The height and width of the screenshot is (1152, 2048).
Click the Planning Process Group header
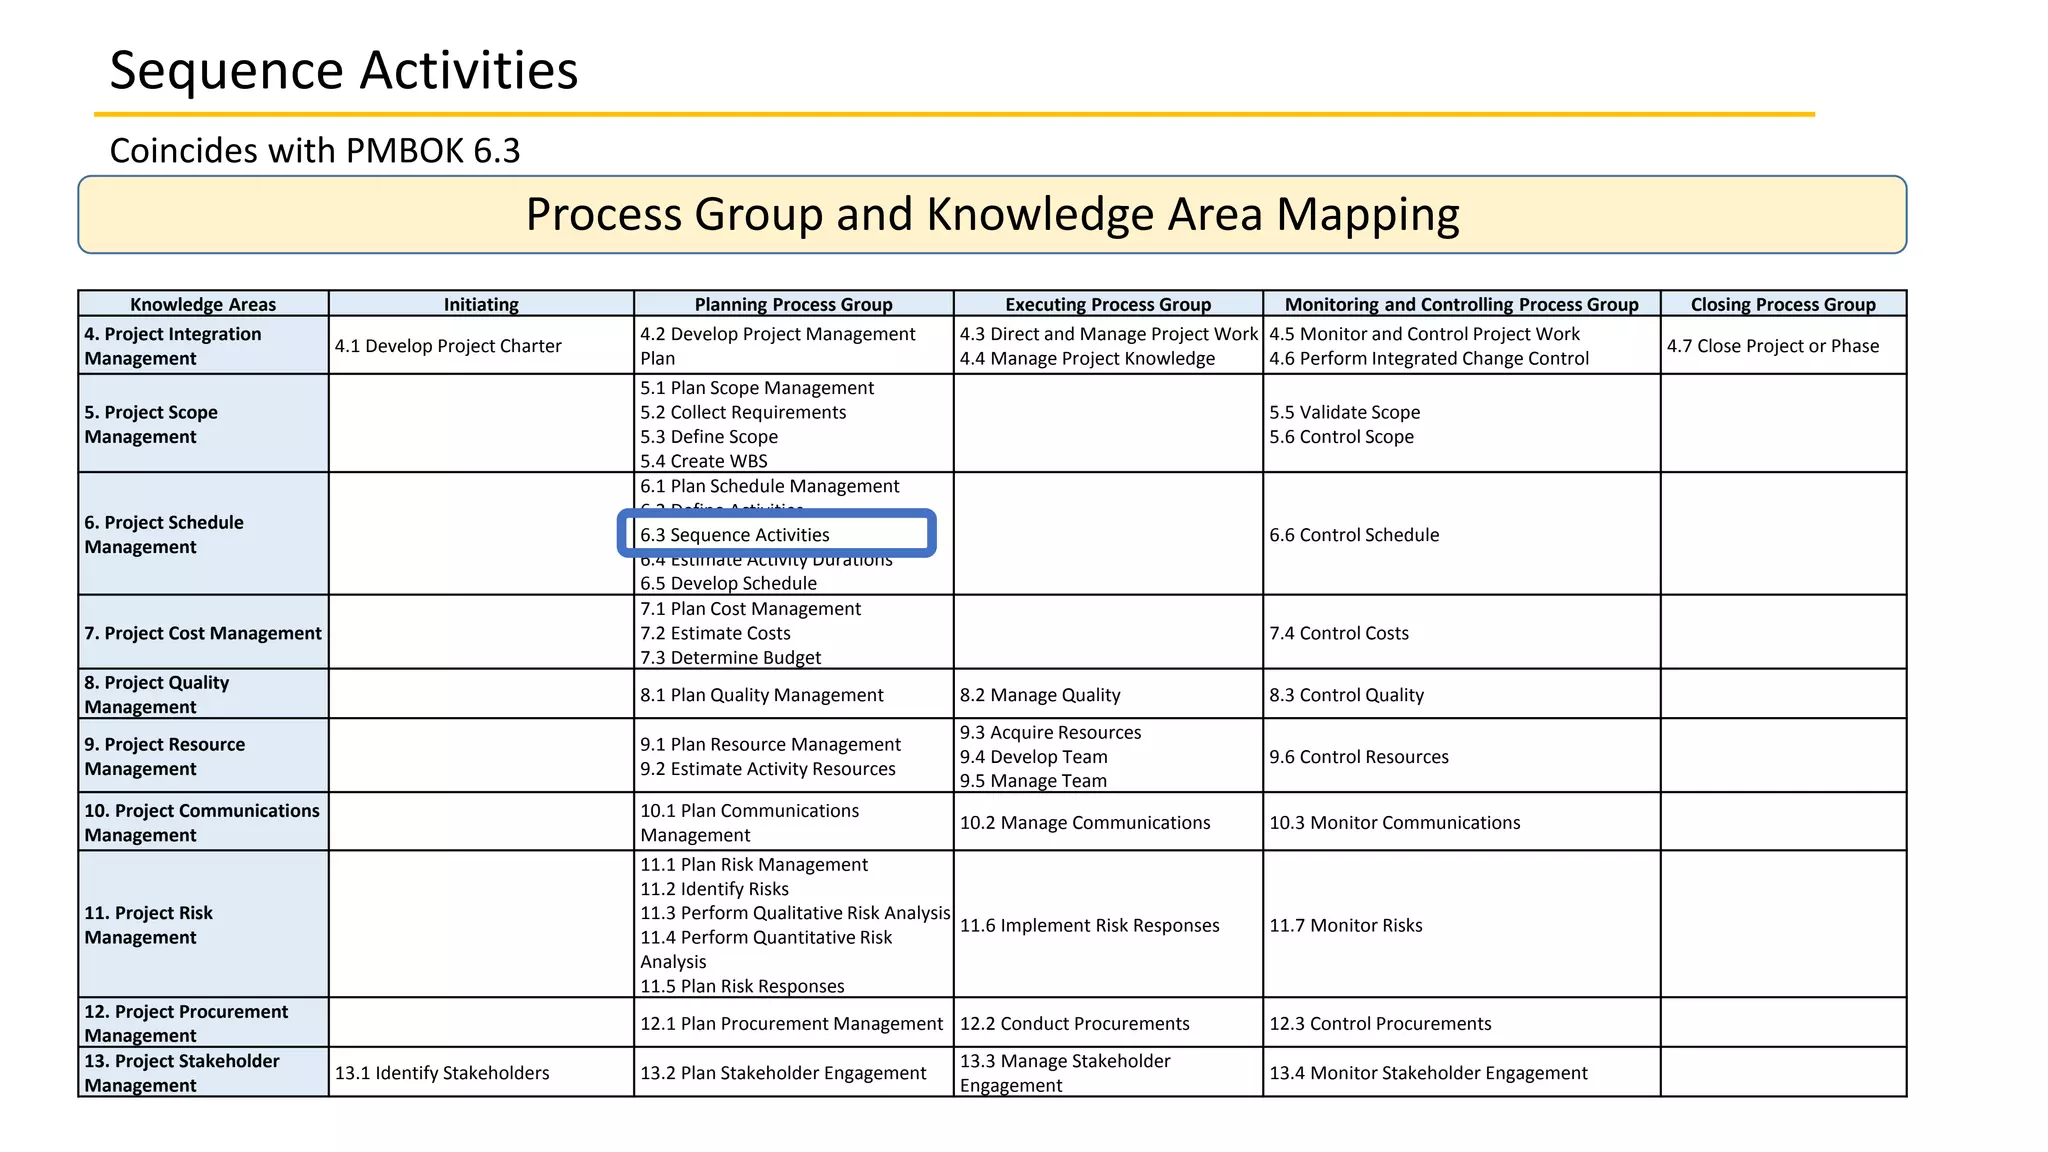pyautogui.click(x=793, y=304)
